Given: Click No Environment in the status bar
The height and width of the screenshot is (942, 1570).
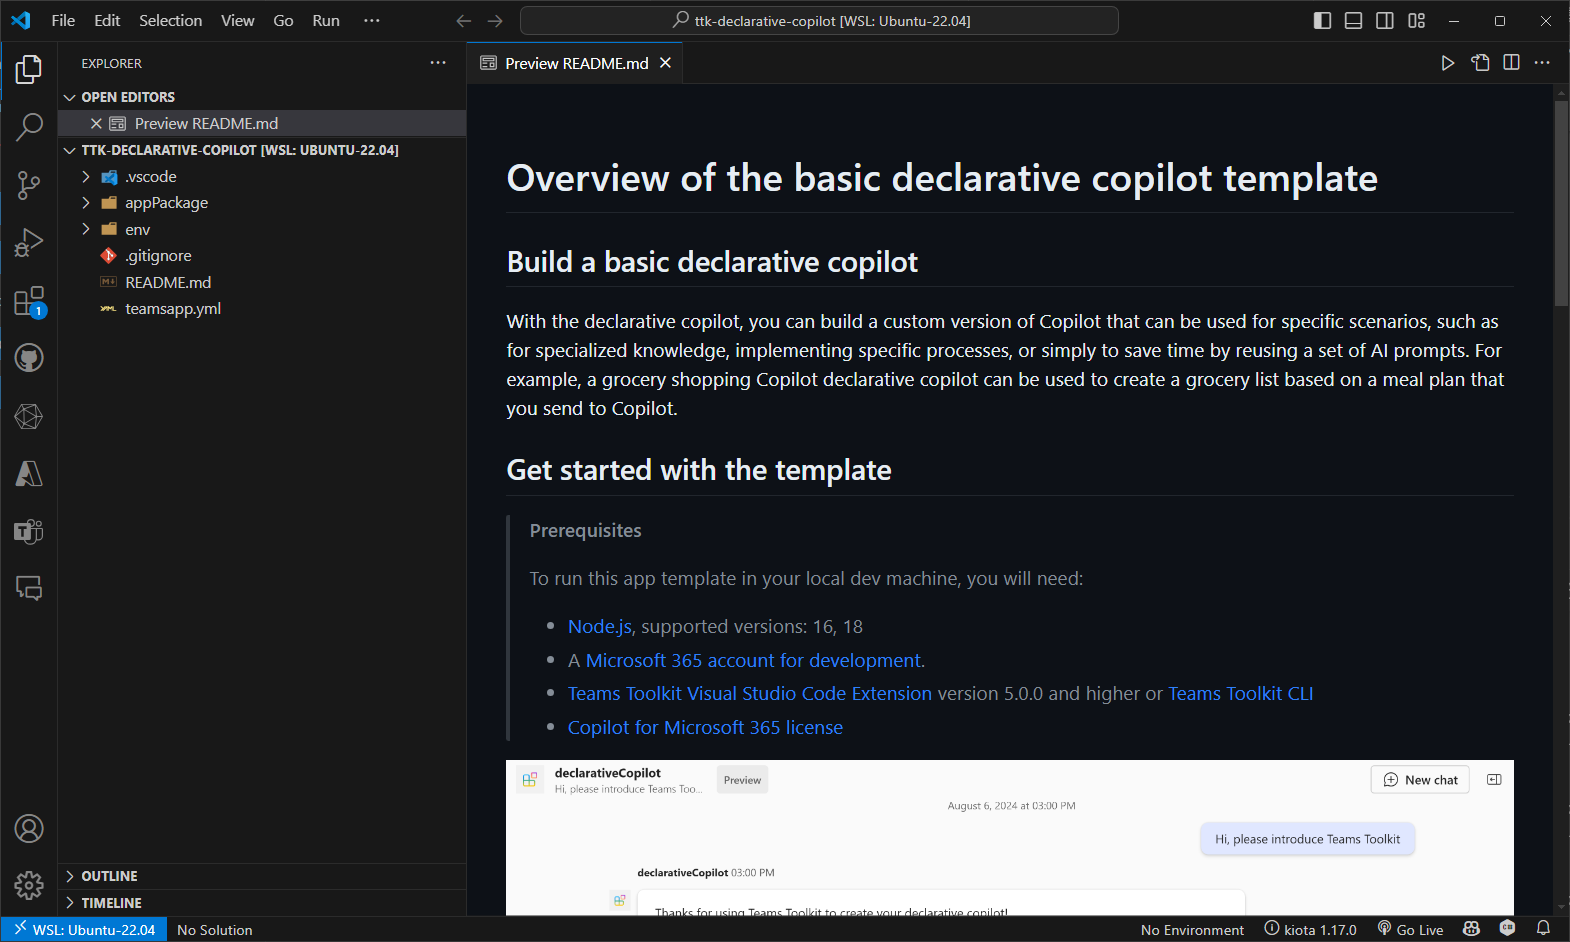Looking at the screenshot, I should point(1192,930).
